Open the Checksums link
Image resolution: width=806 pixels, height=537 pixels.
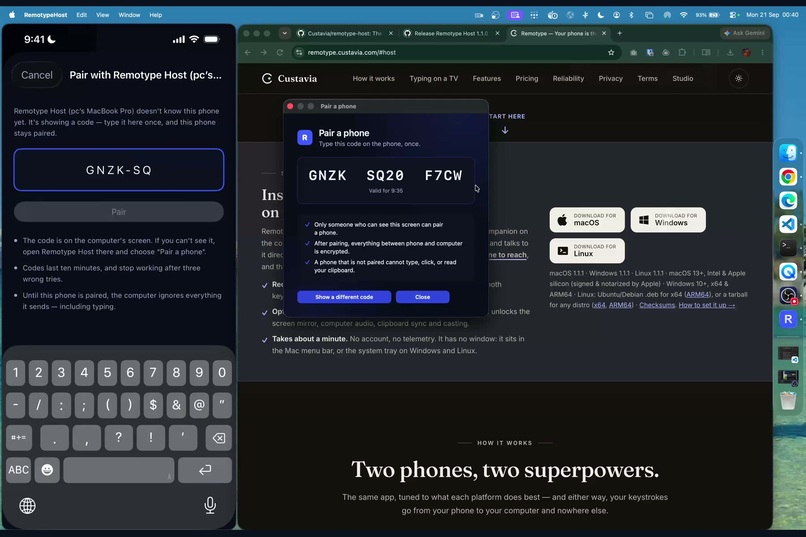657,305
